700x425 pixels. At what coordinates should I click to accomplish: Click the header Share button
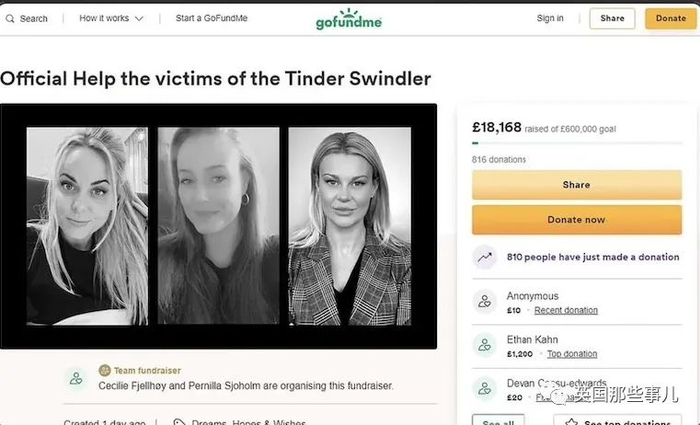[x=612, y=18]
